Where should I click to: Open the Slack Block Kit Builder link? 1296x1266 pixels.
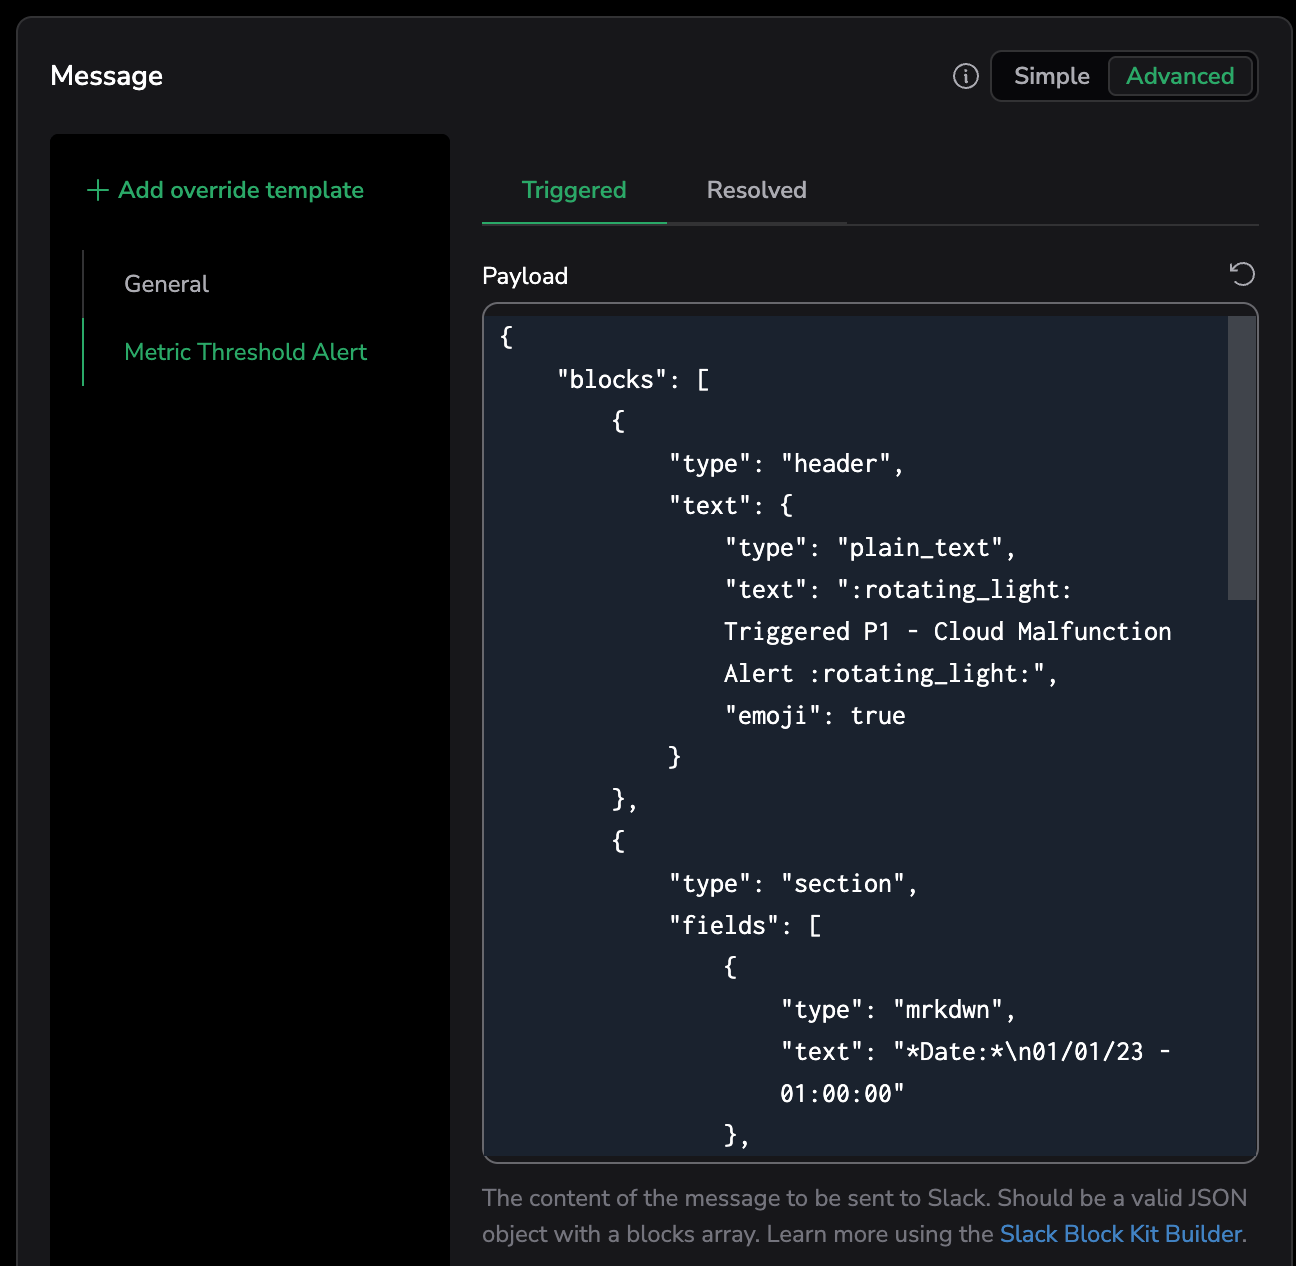click(1120, 1234)
